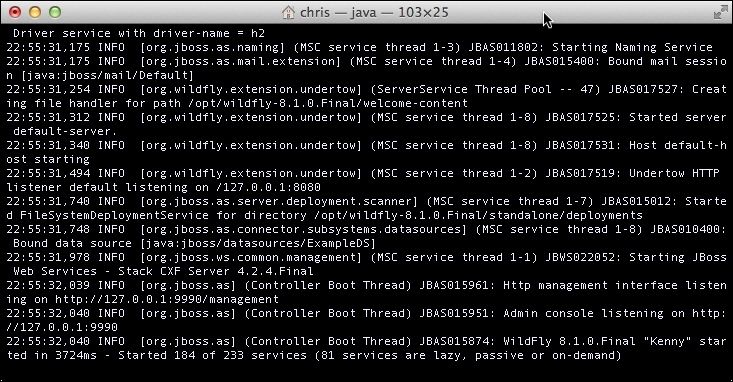Click the green zoom window button

55,12
